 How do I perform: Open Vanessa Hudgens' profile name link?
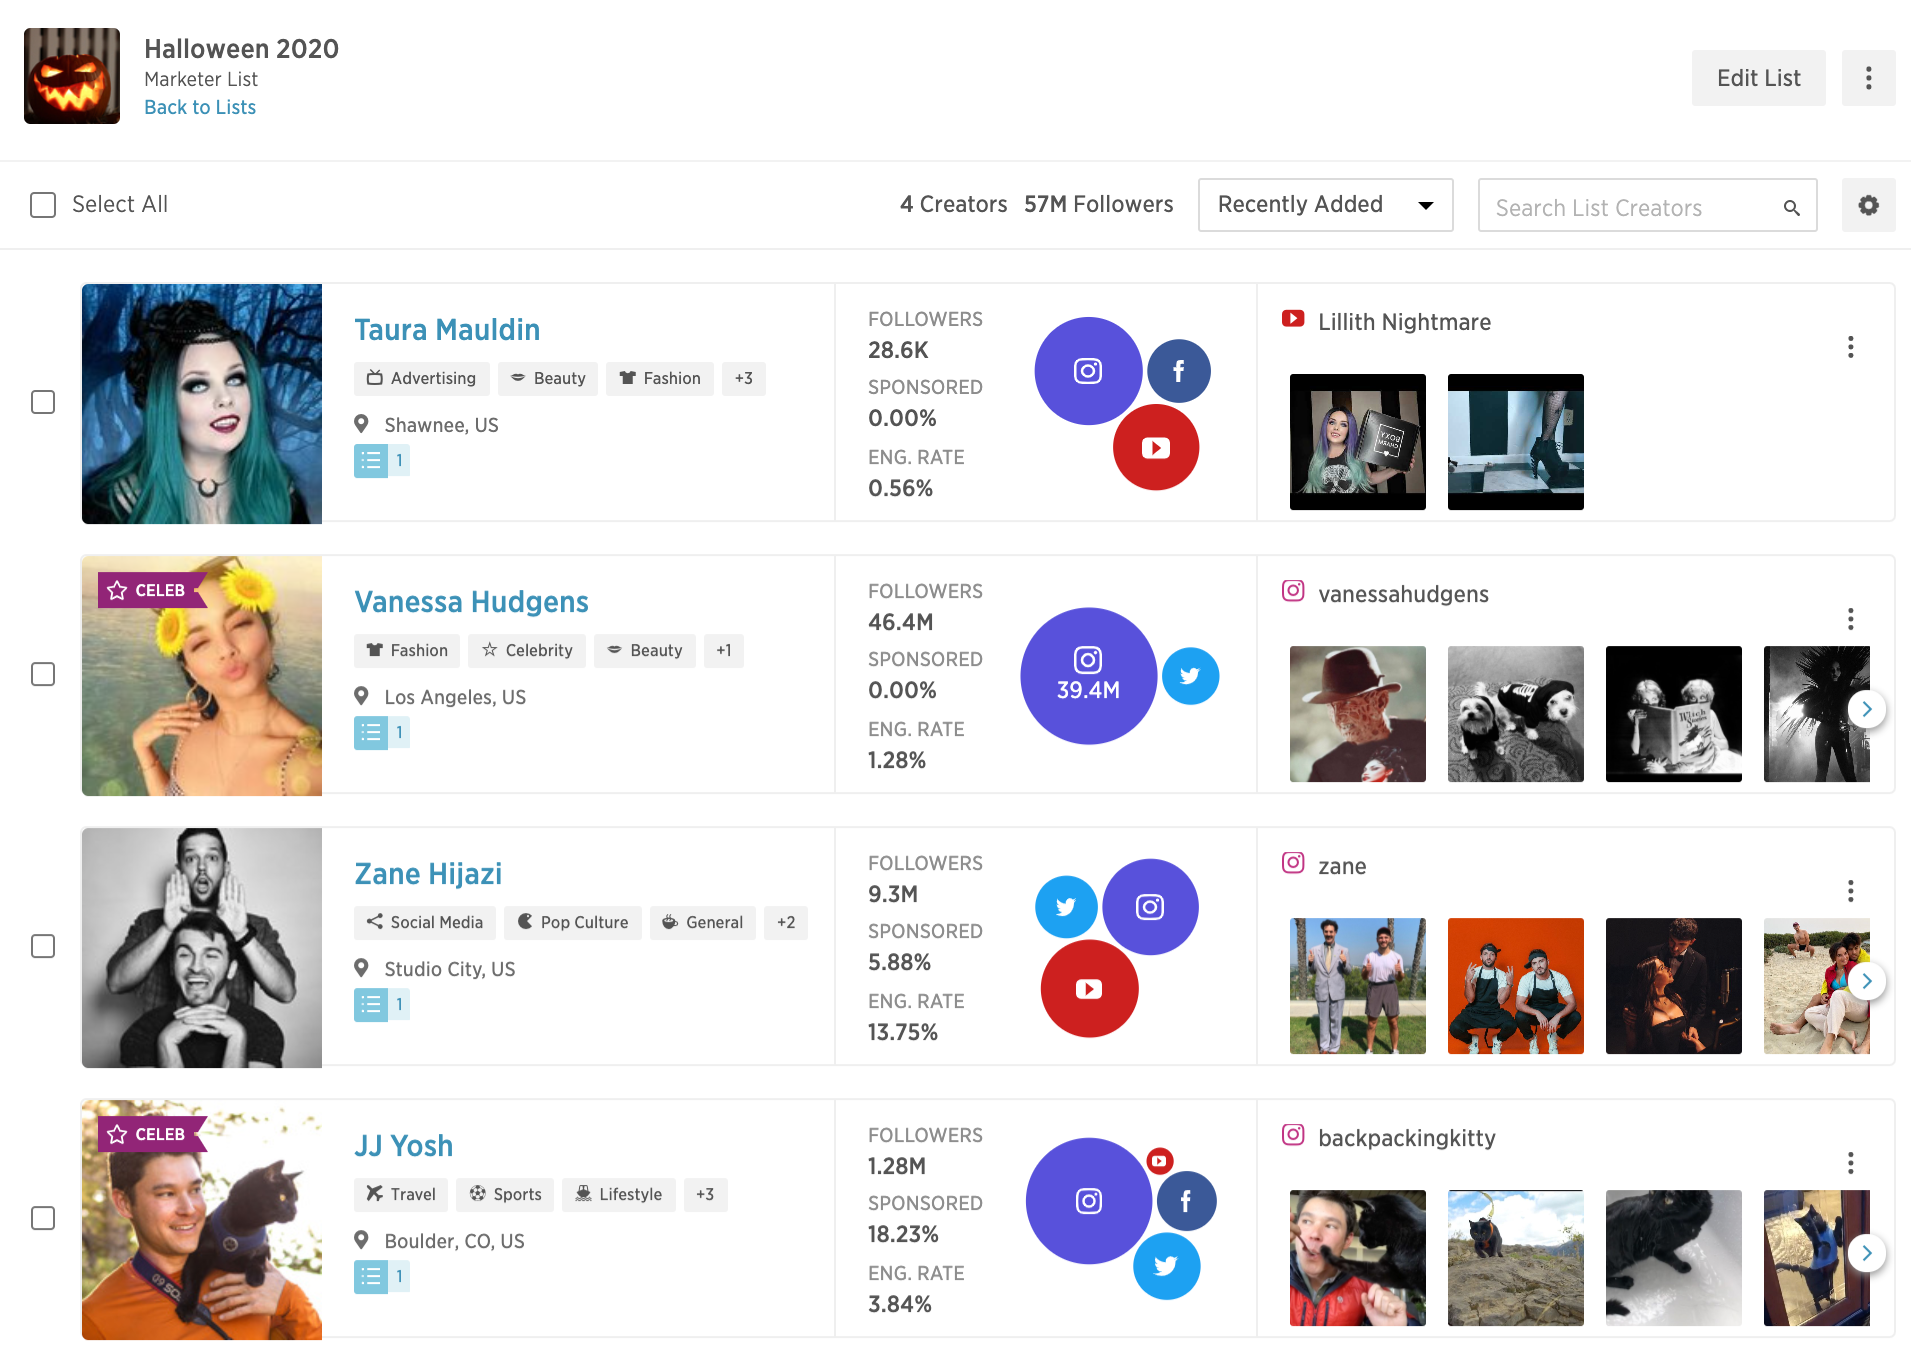click(x=471, y=602)
